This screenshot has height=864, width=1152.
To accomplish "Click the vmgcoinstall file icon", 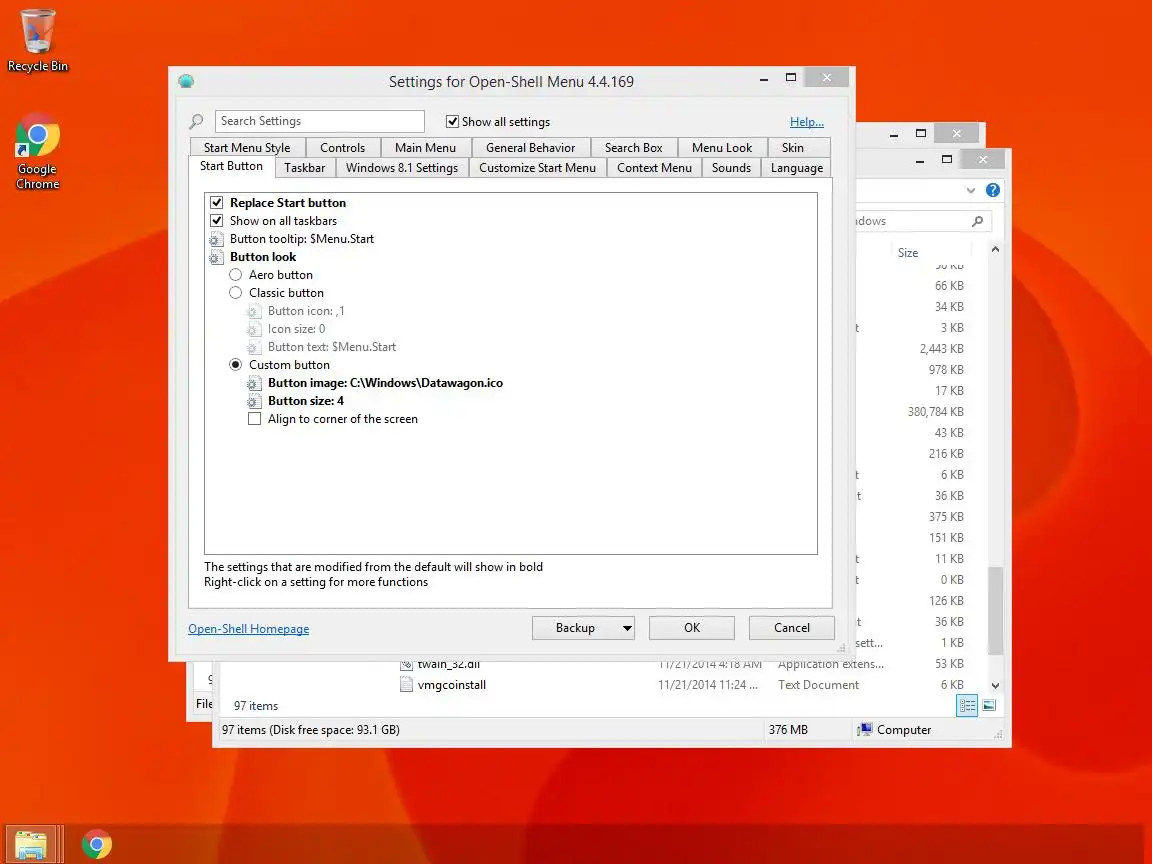I will click(x=406, y=685).
